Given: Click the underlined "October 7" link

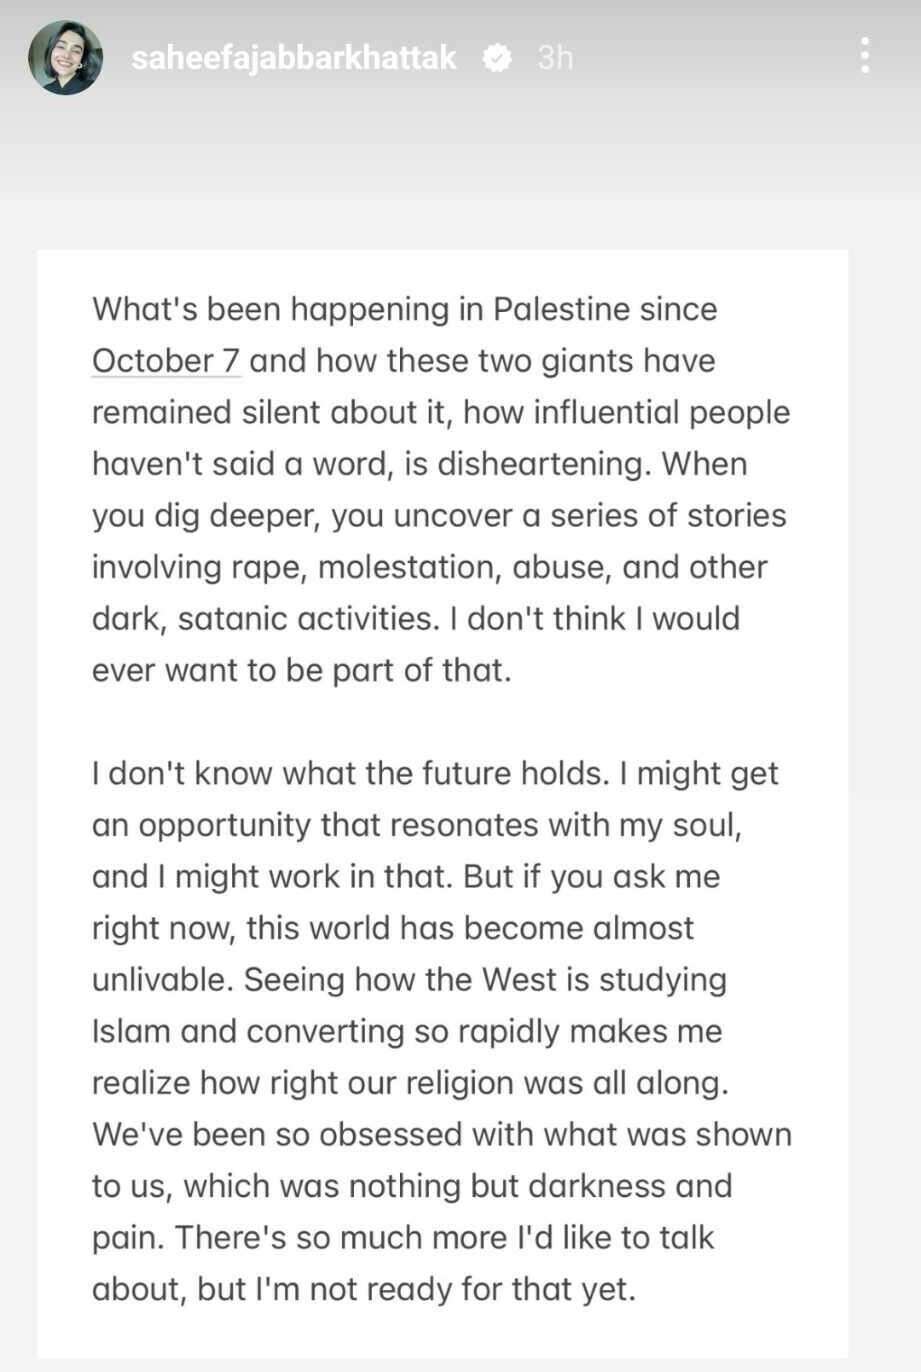Looking at the screenshot, I should click(166, 360).
